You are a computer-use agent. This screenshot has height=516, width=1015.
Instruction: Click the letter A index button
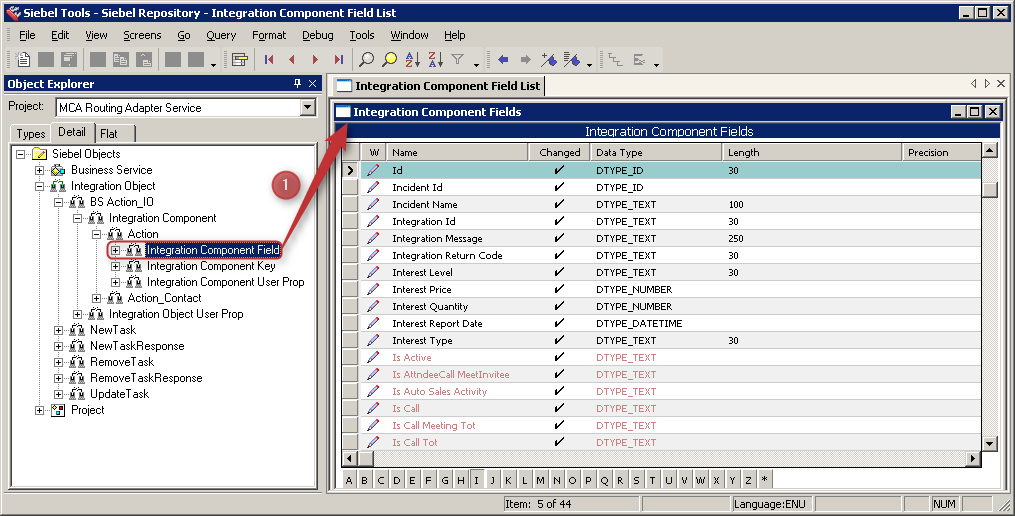(x=349, y=480)
